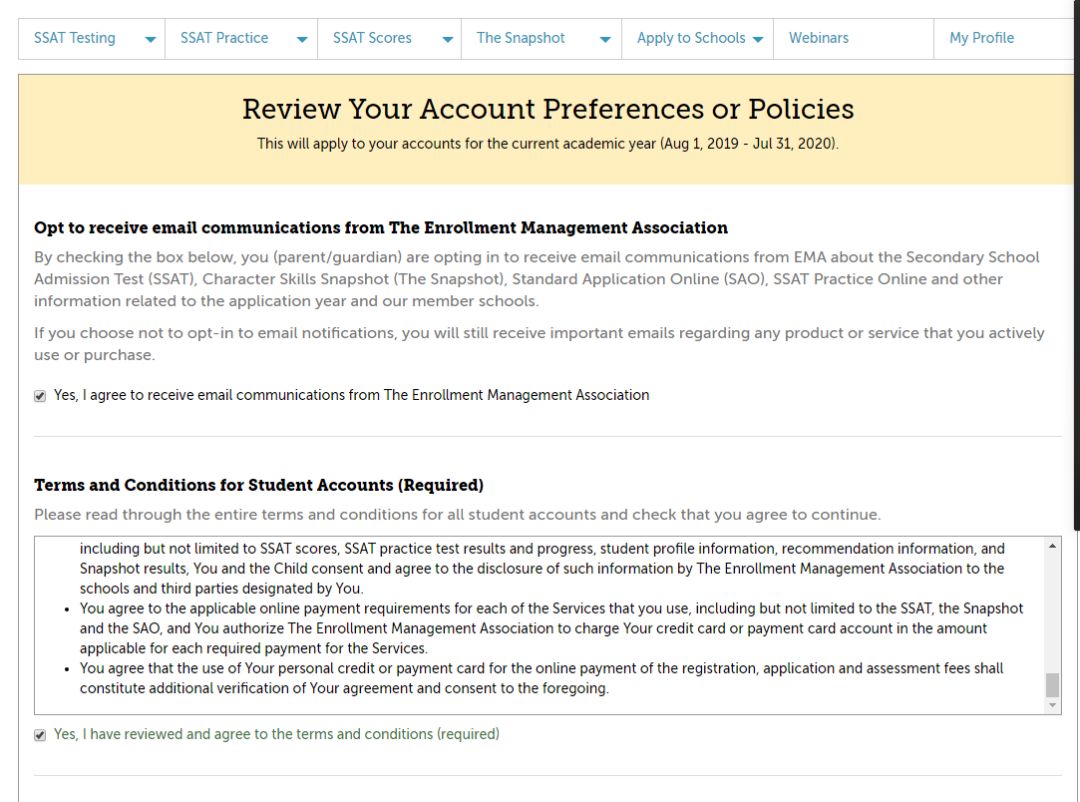Click the arrow beside SSAT Testing

click(x=150, y=40)
